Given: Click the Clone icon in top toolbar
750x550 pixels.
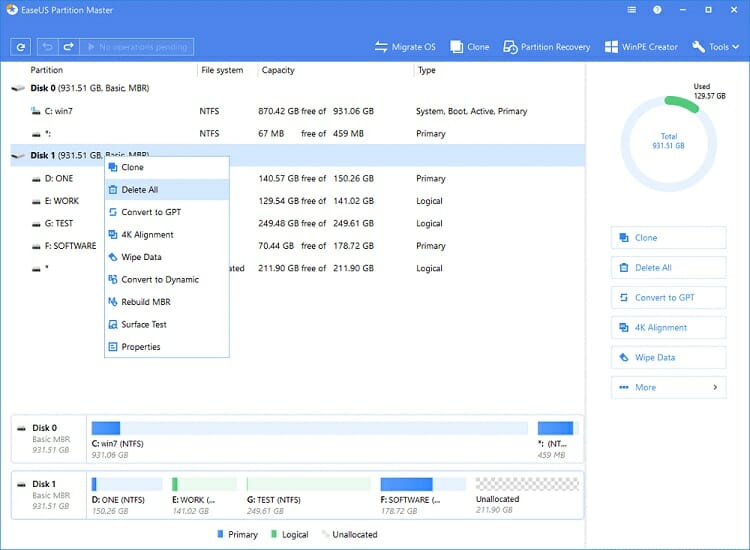Looking at the screenshot, I should [x=470, y=47].
